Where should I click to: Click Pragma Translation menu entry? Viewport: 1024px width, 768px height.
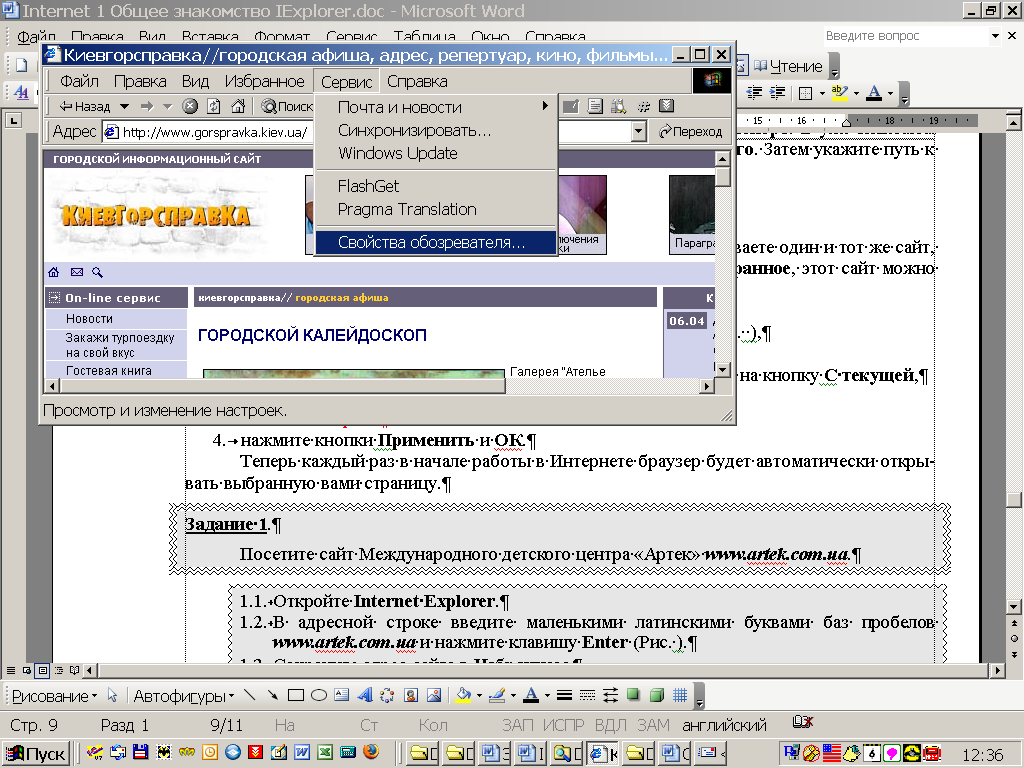click(436, 209)
